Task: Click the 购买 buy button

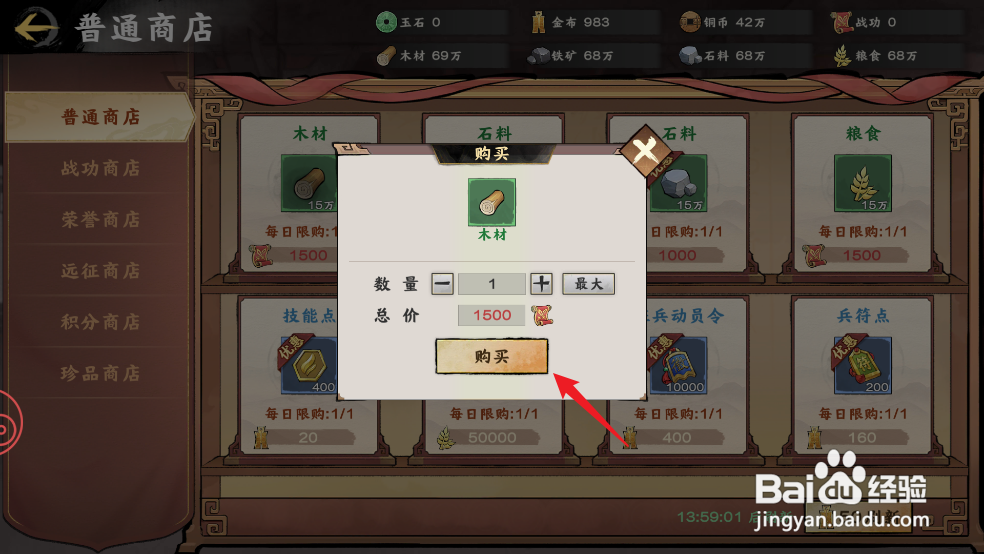Action: [491, 356]
